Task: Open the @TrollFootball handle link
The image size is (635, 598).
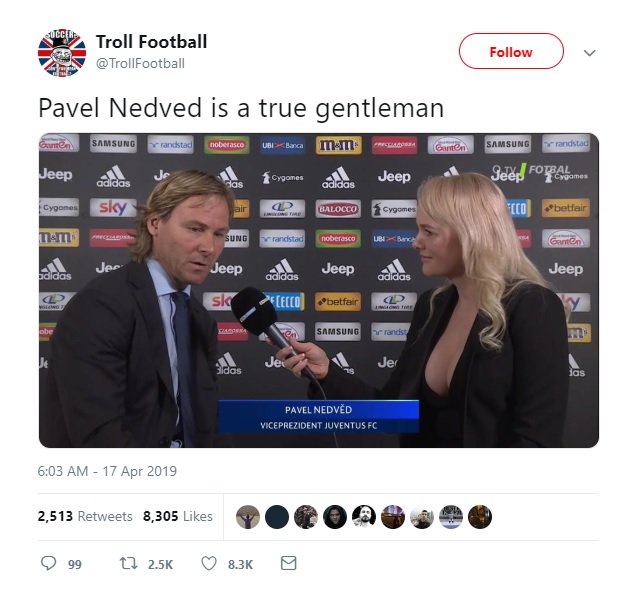Action: (x=140, y=64)
